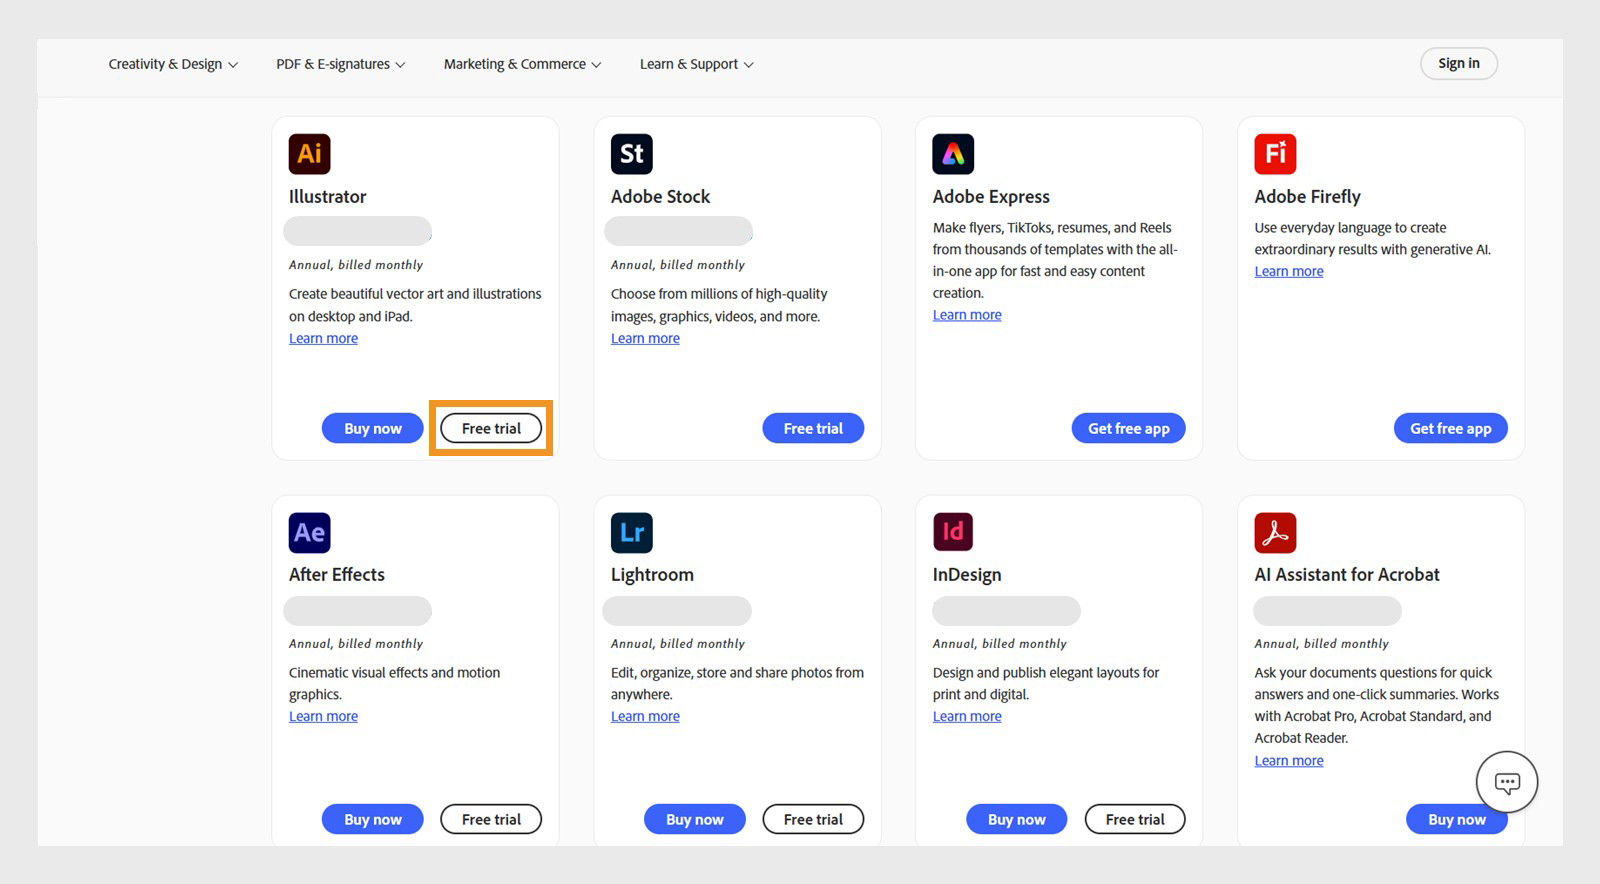
Task: Click the Adobe Express logo icon
Action: pos(953,154)
